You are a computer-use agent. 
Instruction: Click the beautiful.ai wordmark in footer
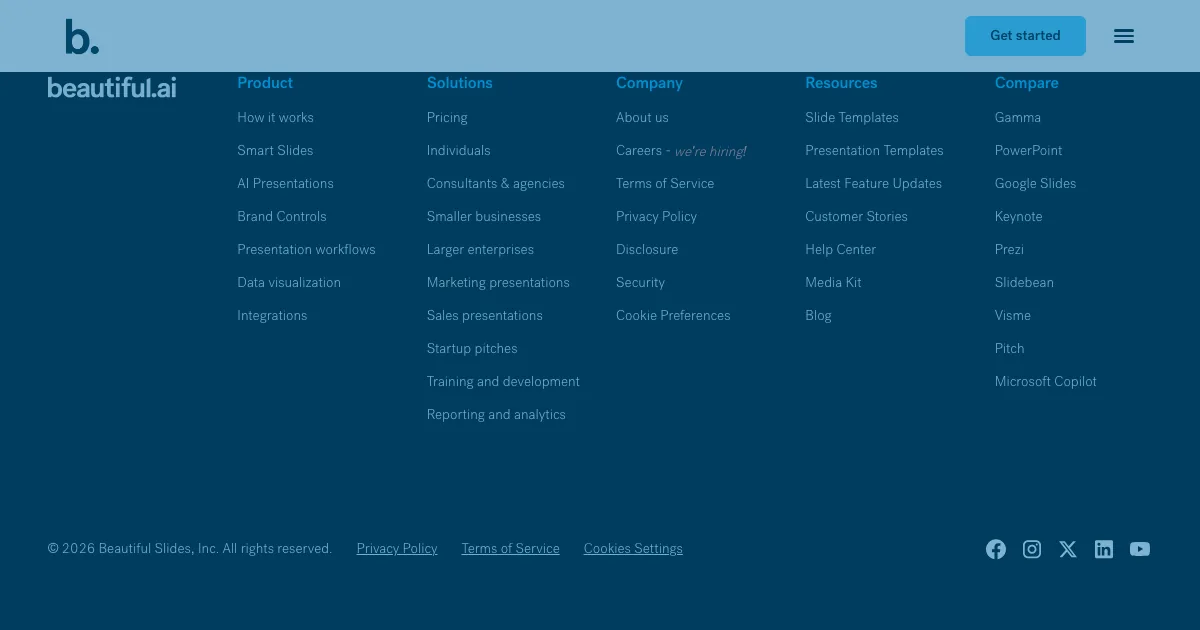click(111, 87)
